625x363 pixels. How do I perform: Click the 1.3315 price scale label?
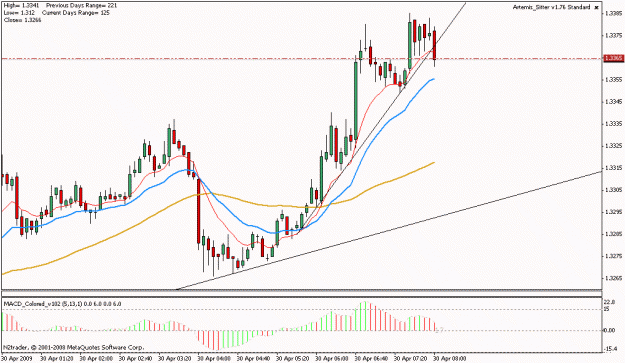point(613,168)
